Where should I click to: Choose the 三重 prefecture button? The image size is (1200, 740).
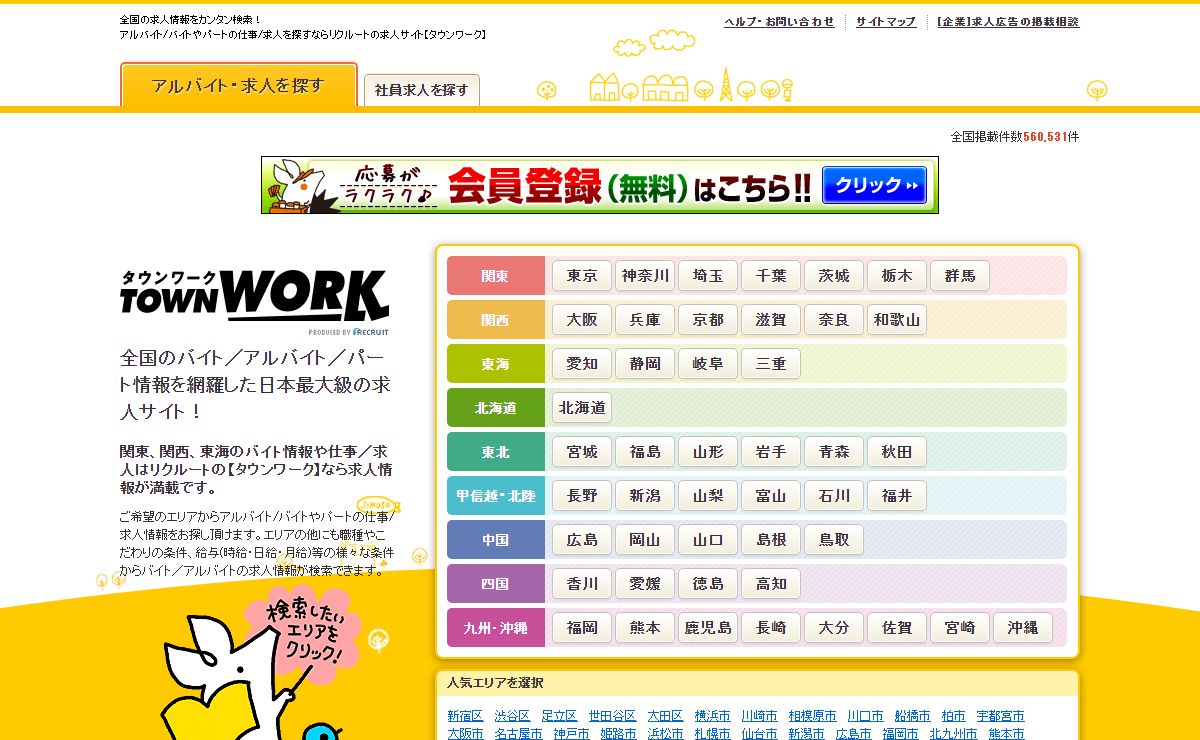771,364
